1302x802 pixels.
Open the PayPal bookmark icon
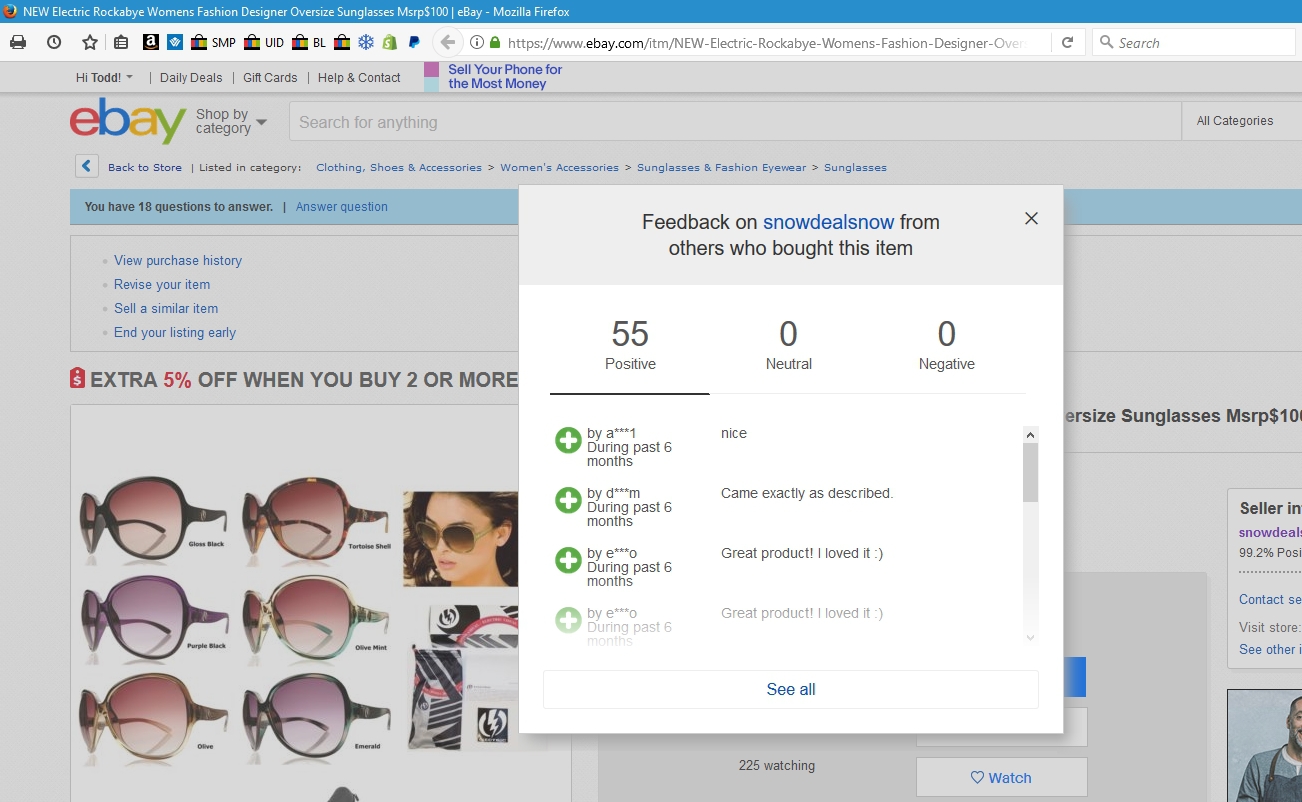click(x=414, y=43)
